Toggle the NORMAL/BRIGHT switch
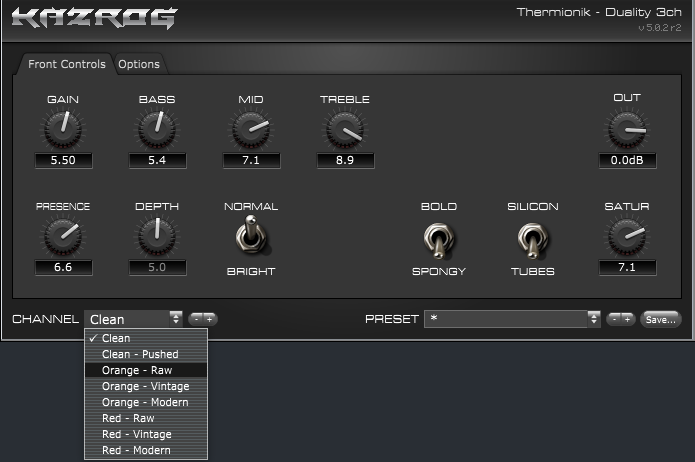Screen dimensions: 695x462 pos(251,235)
